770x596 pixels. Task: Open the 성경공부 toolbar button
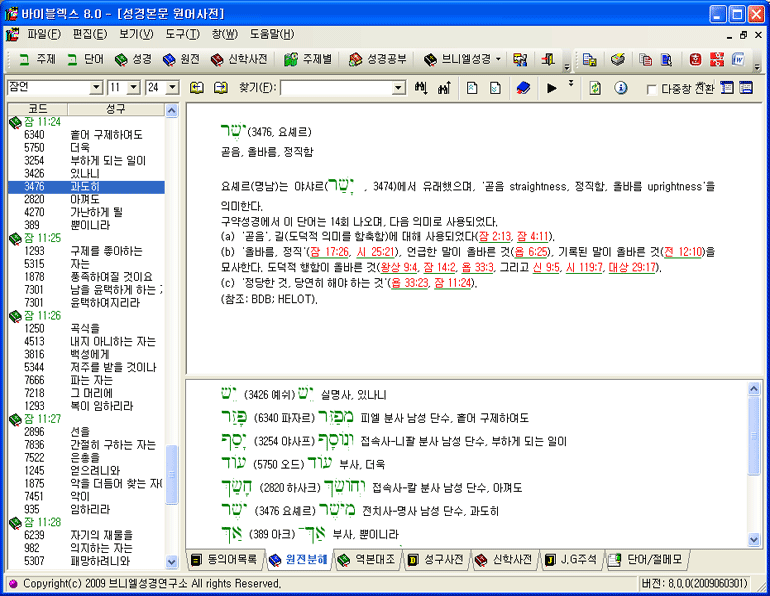pos(377,59)
